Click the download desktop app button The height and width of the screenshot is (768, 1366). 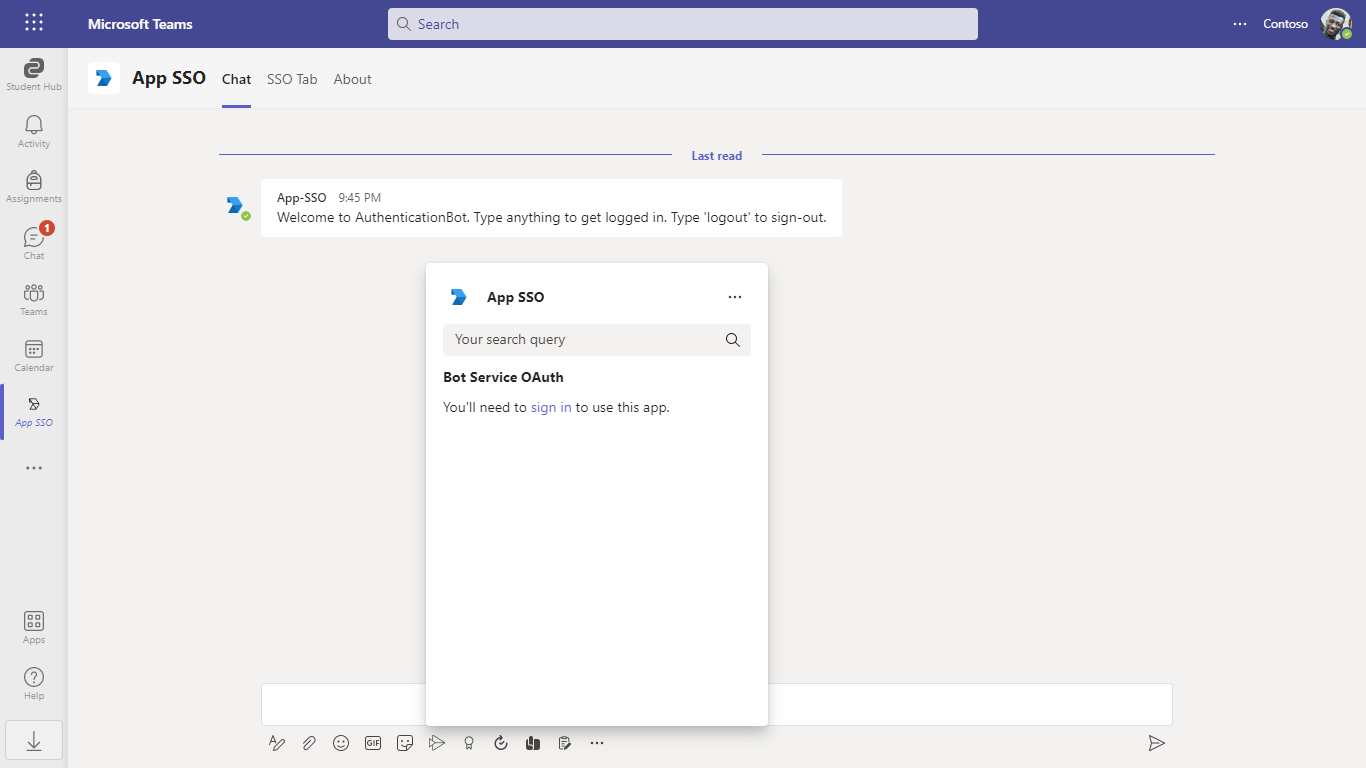pyautogui.click(x=34, y=741)
